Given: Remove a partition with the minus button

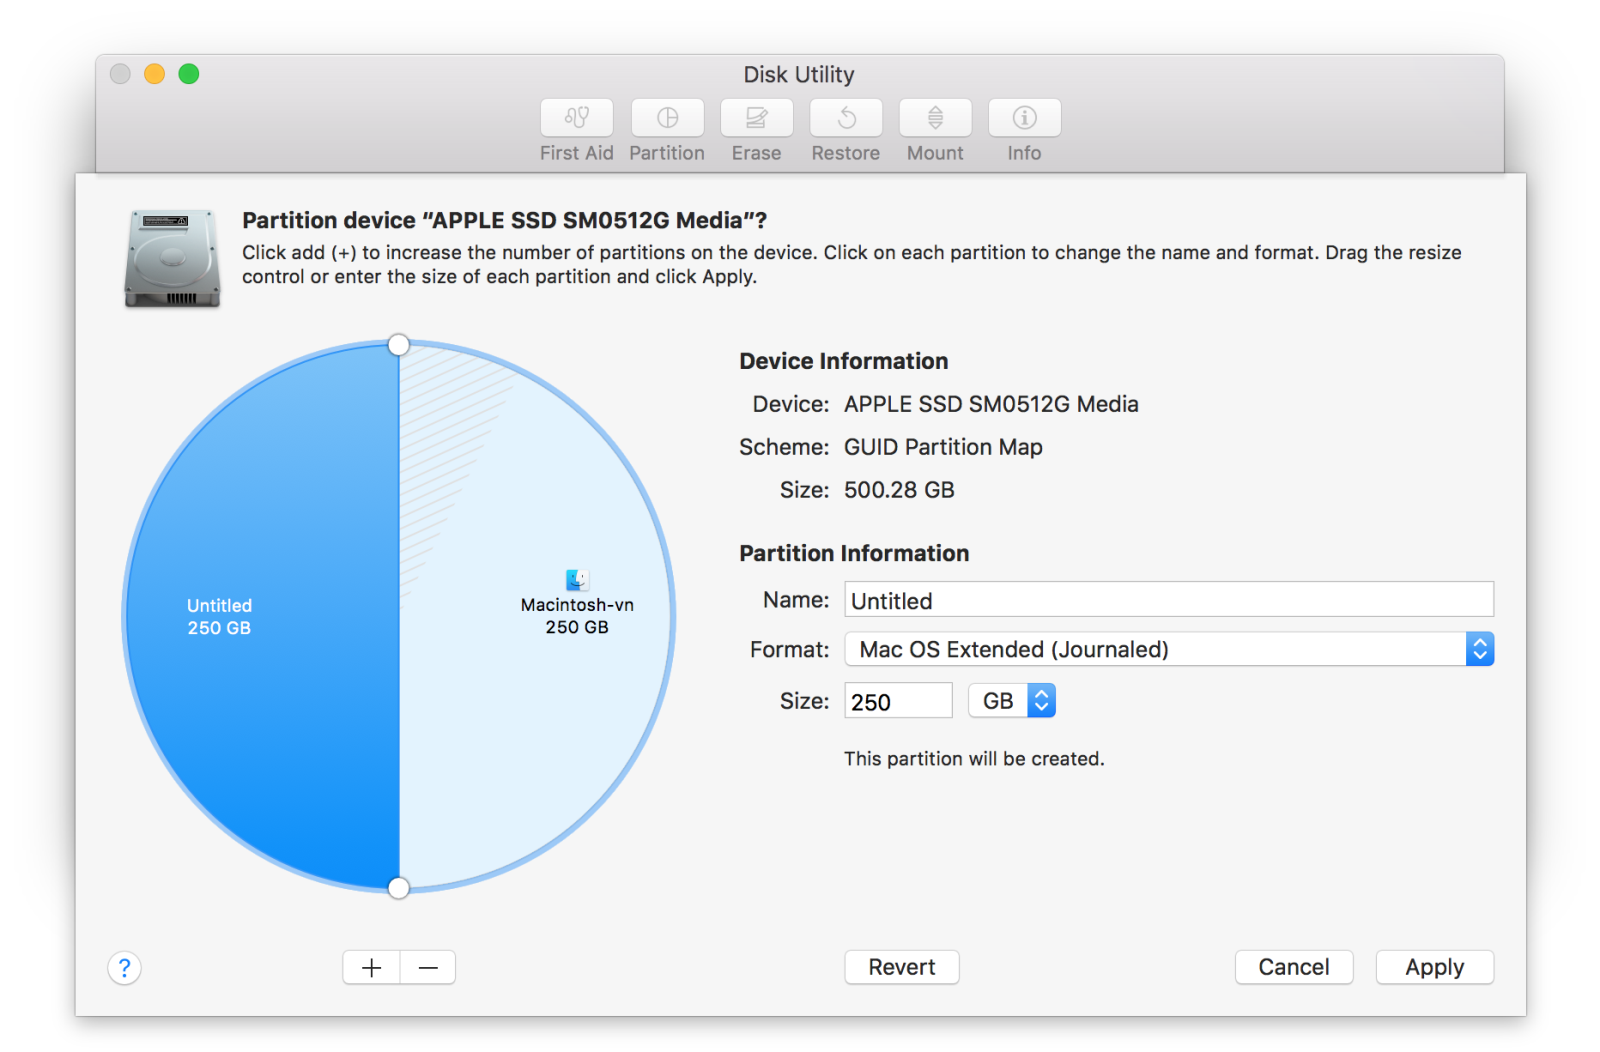Looking at the screenshot, I should [x=428, y=967].
